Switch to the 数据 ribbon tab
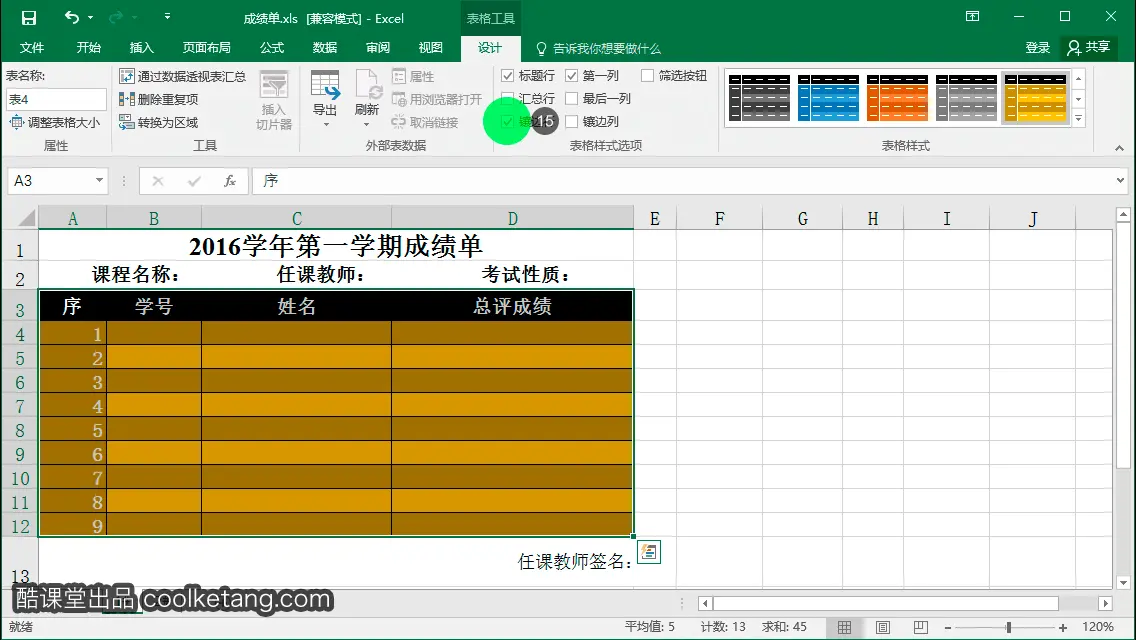1136x640 pixels. pyautogui.click(x=325, y=48)
